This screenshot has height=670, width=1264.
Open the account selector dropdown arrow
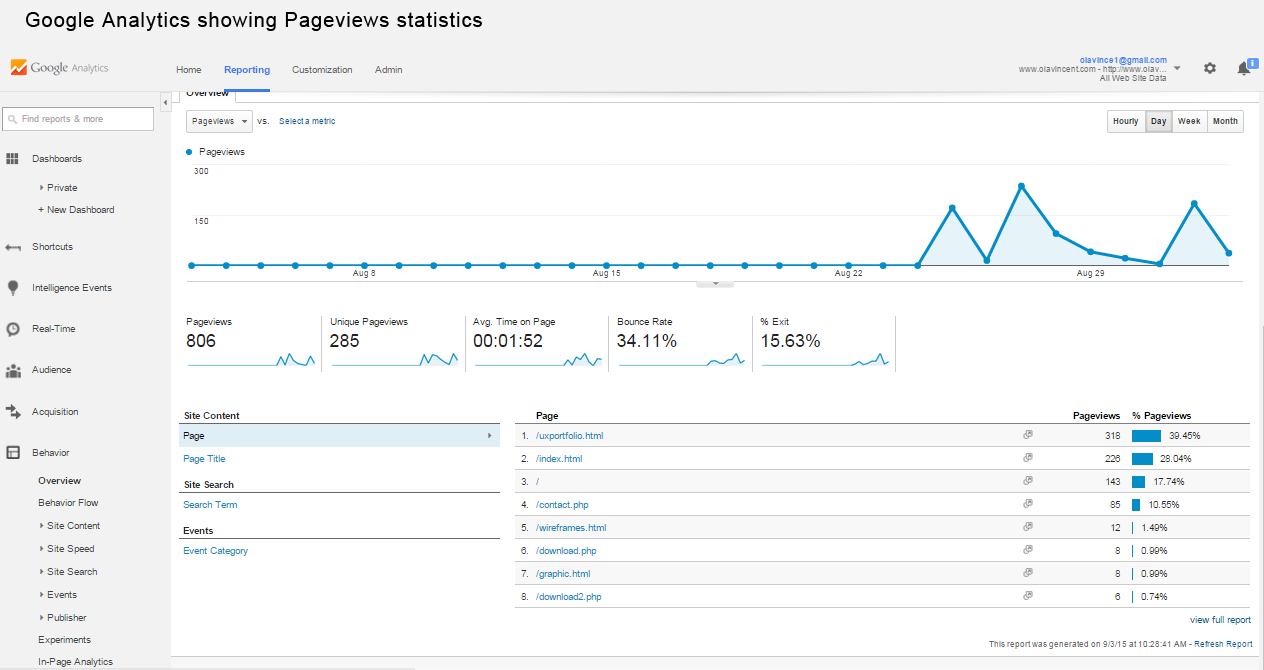[x=1177, y=68]
